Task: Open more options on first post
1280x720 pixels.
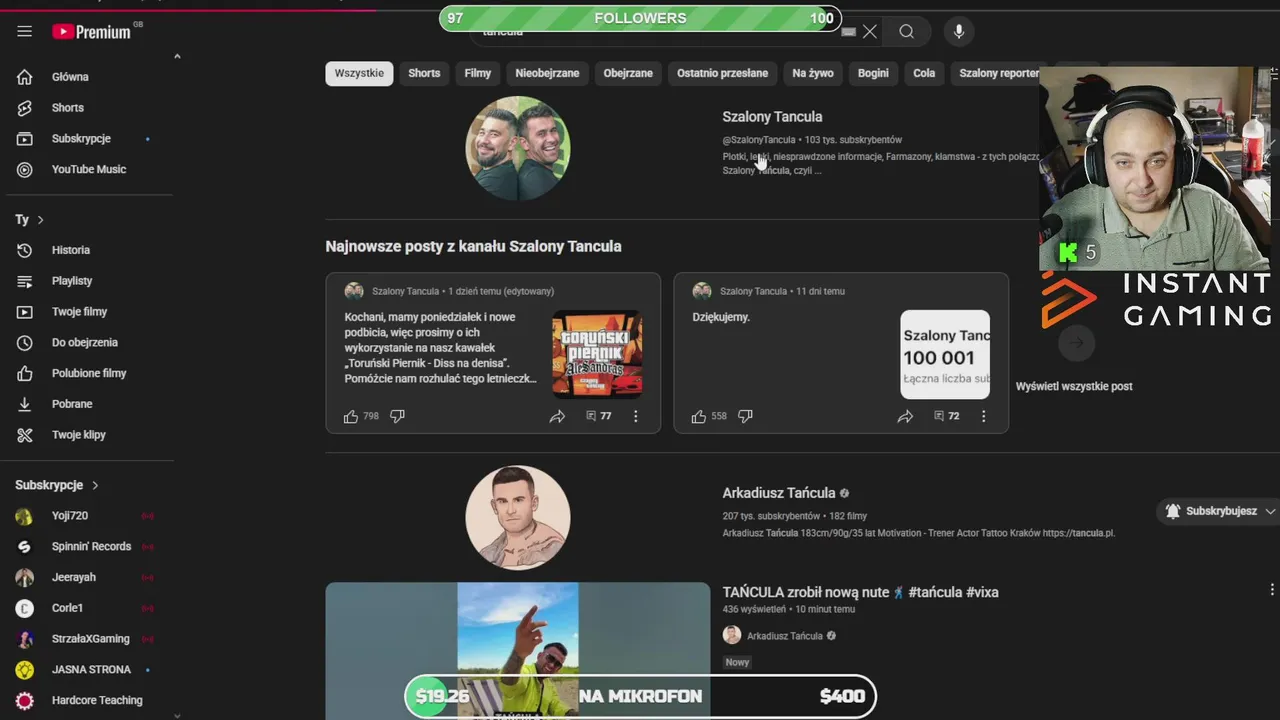Action: click(x=635, y=416)
